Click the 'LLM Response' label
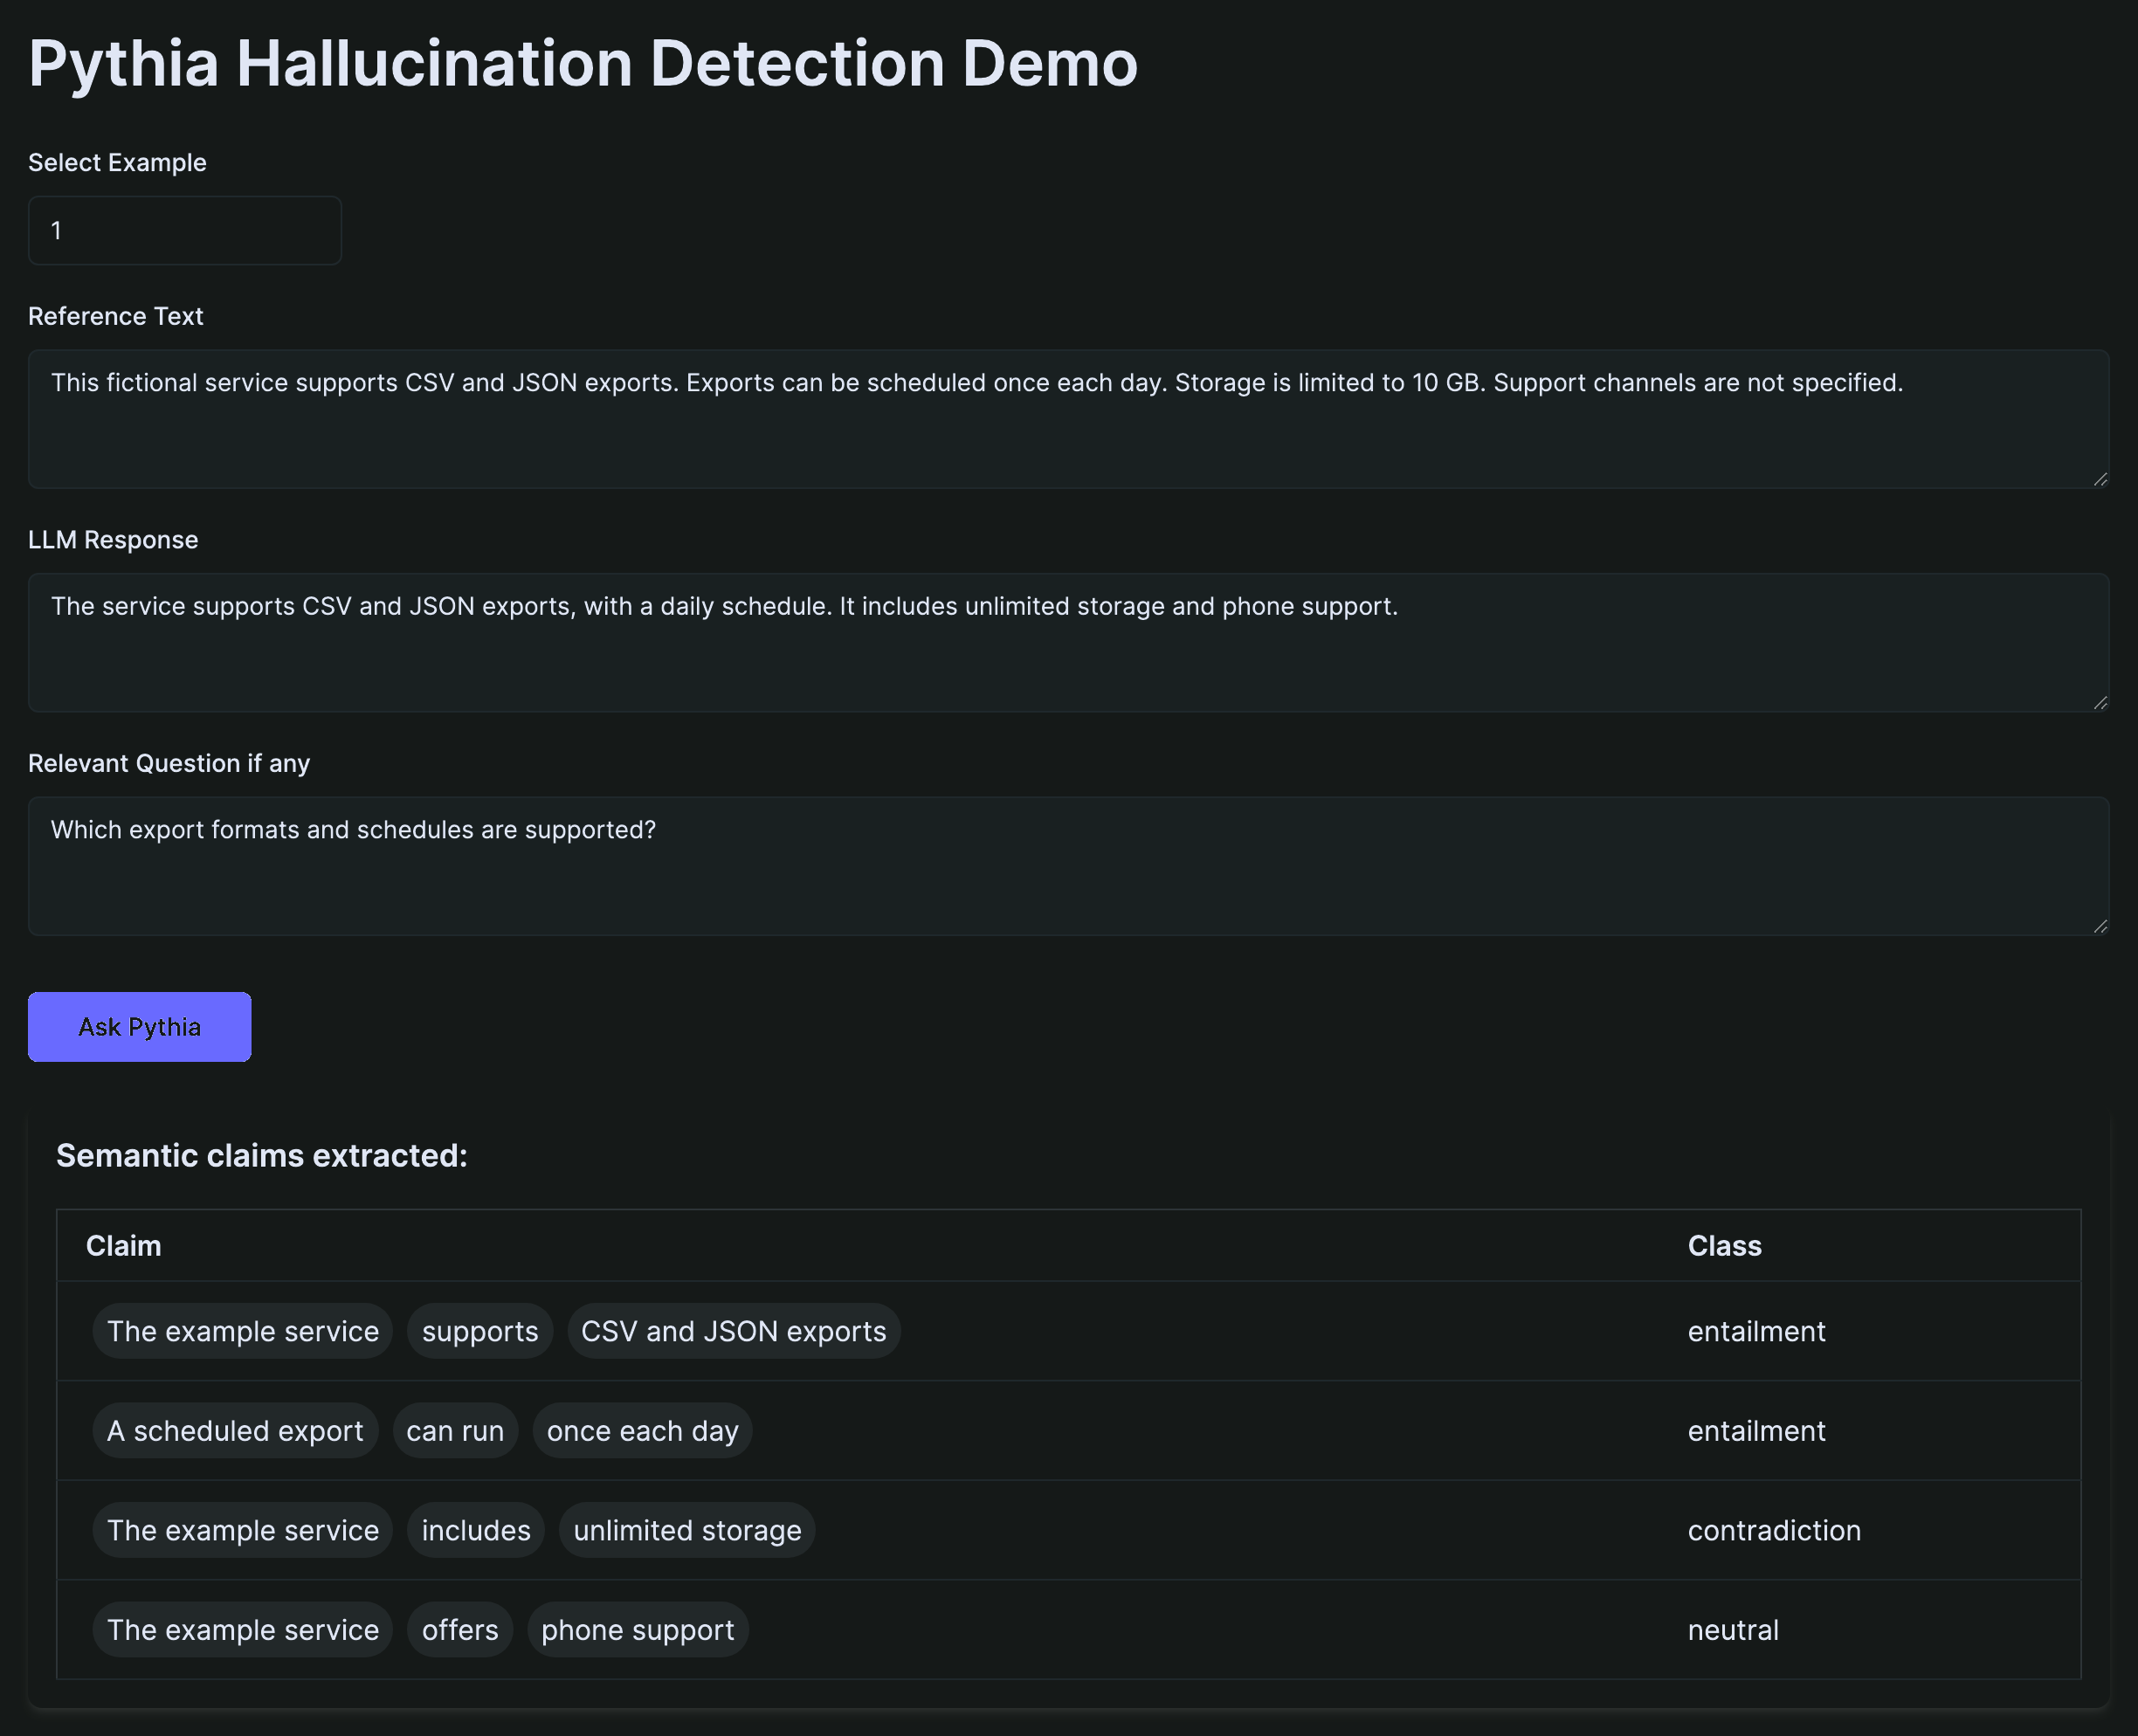The image size is (2138, 1736). click(x=113, y=540)
